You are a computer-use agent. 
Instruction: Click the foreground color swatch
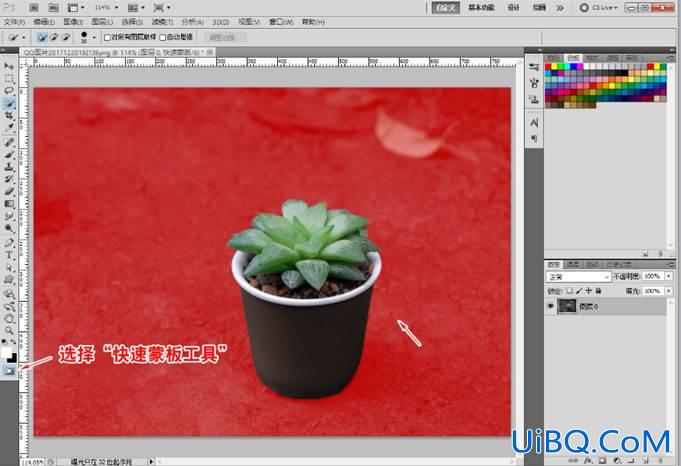(6, 352)
